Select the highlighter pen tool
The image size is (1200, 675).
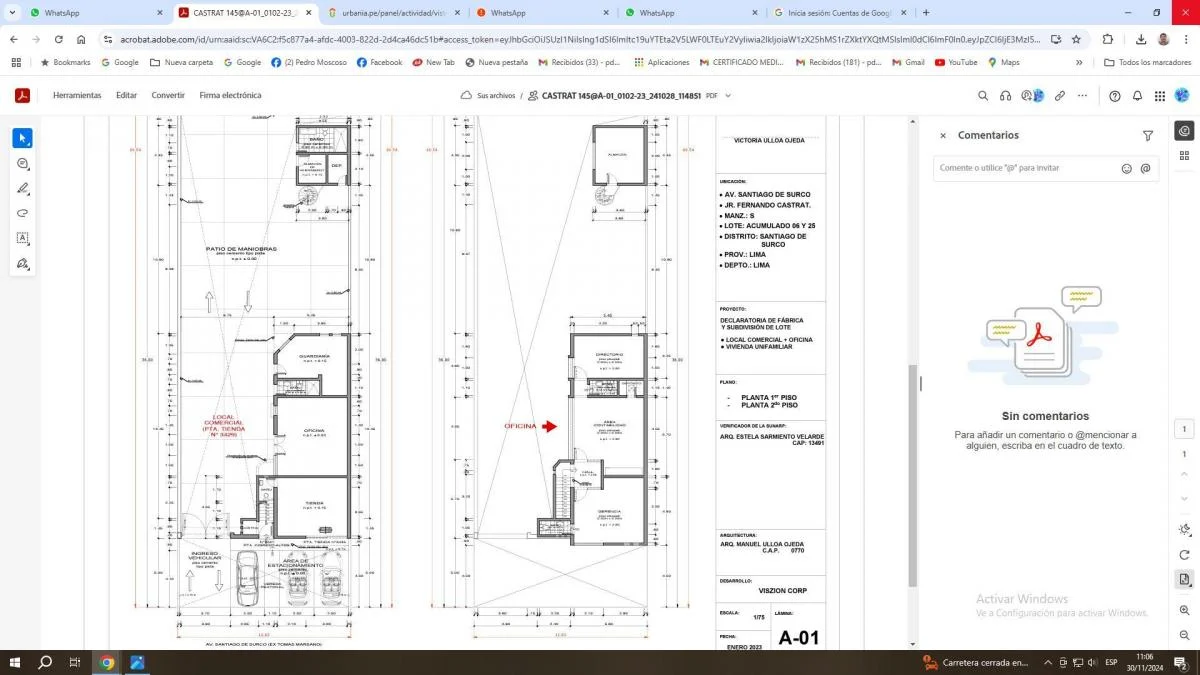pyautogui.click(x=22, y=188)
